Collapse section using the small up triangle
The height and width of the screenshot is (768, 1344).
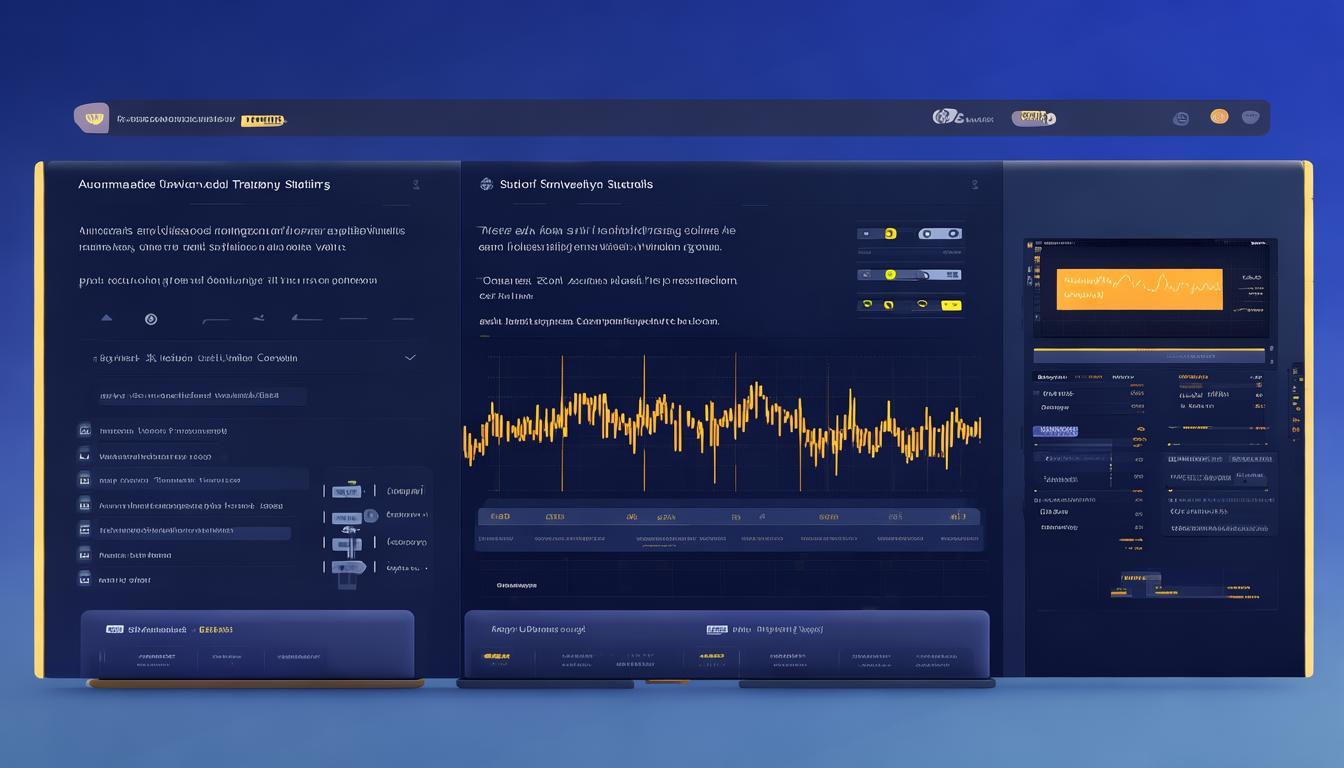[x=107, y=318]
